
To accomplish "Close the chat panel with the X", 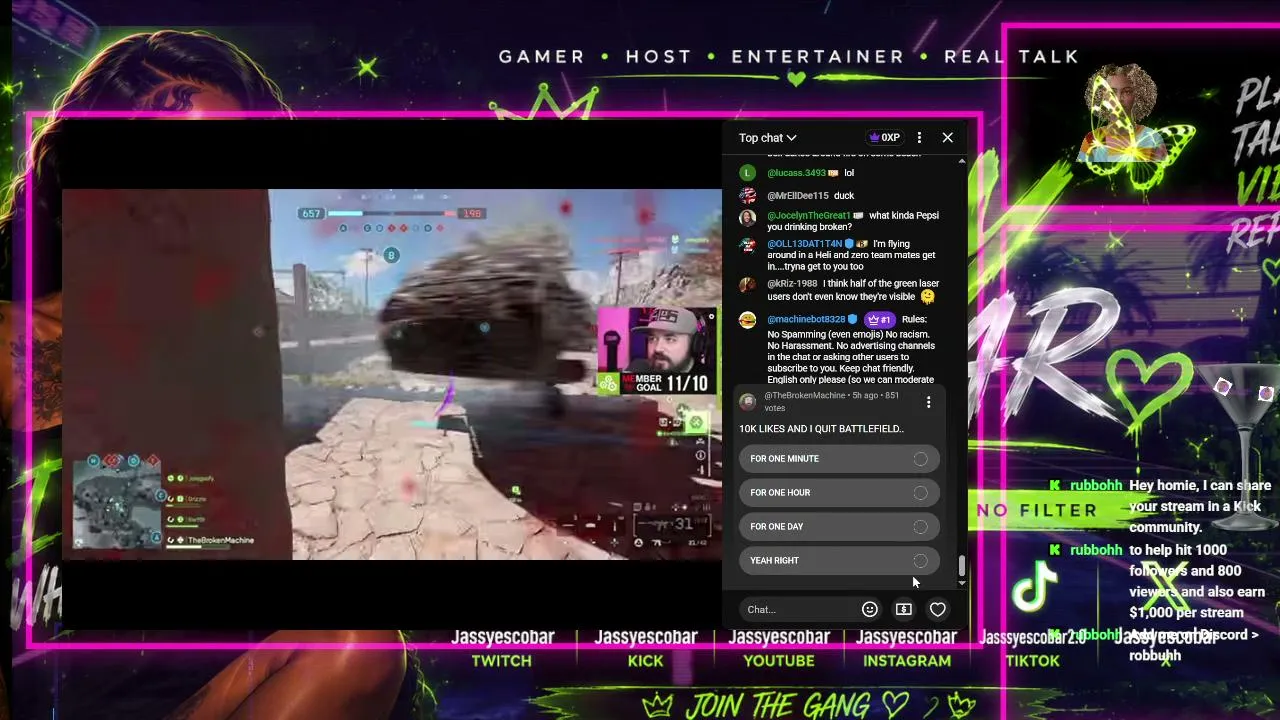I will tap(948, 138).
